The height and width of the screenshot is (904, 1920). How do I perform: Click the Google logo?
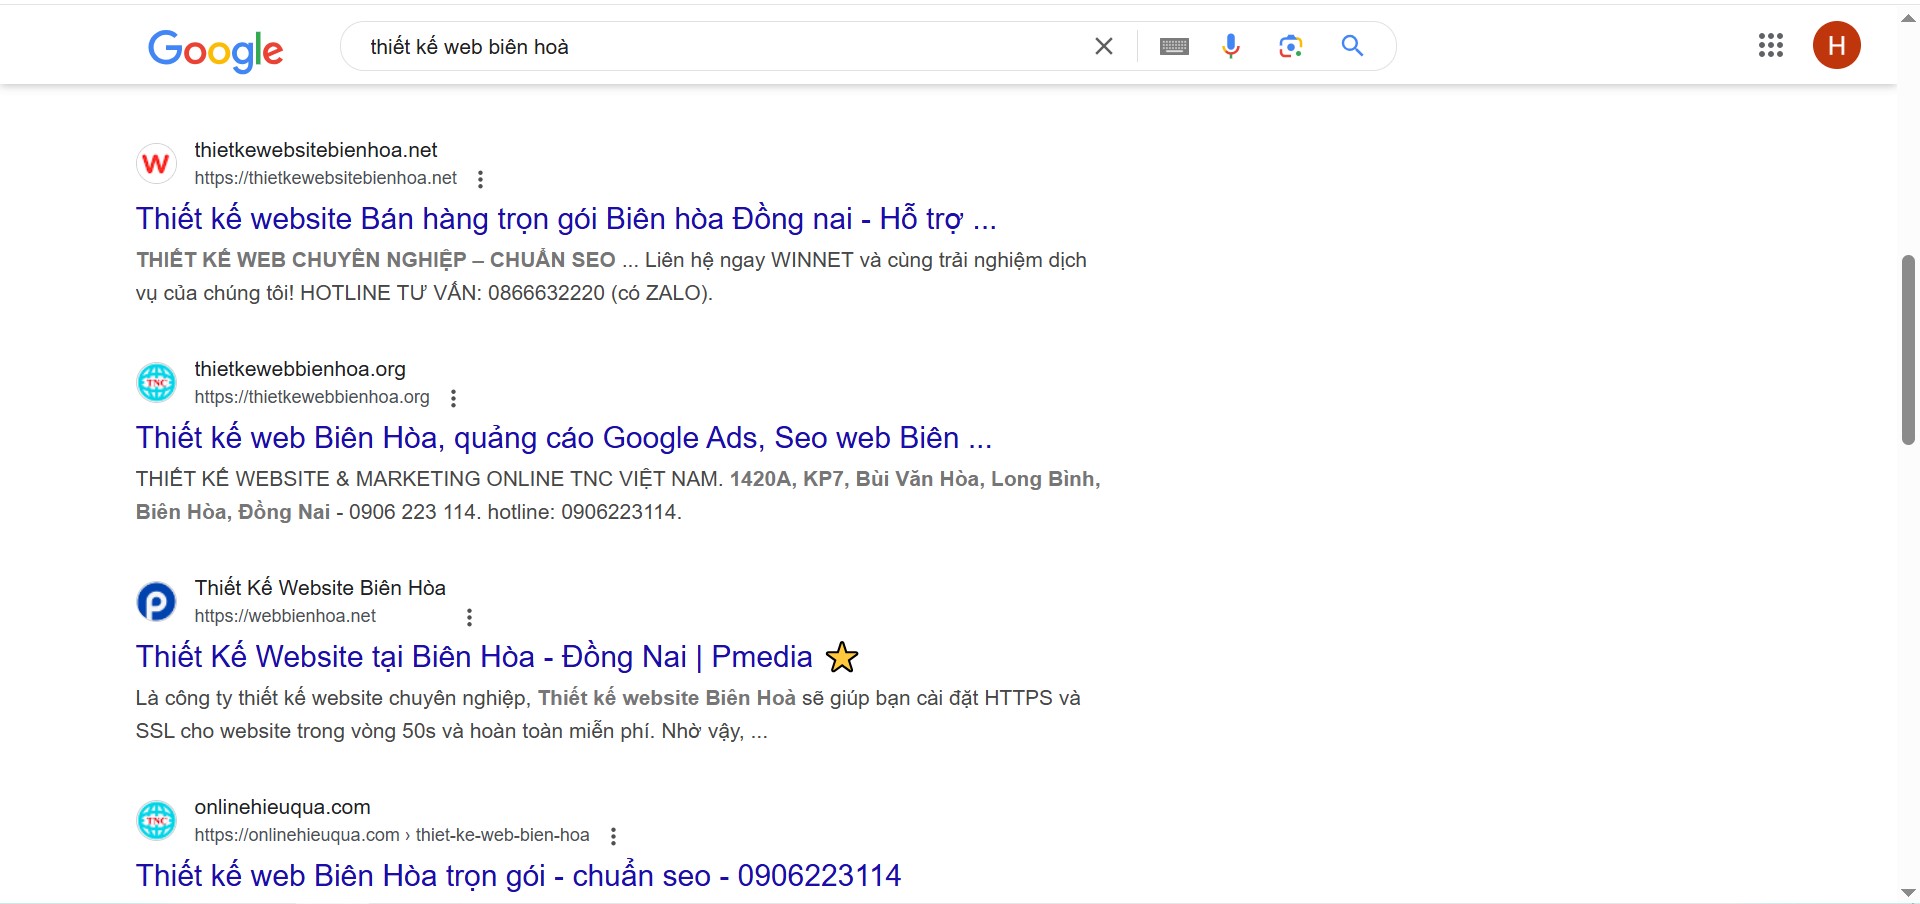(x=216, y=50)
